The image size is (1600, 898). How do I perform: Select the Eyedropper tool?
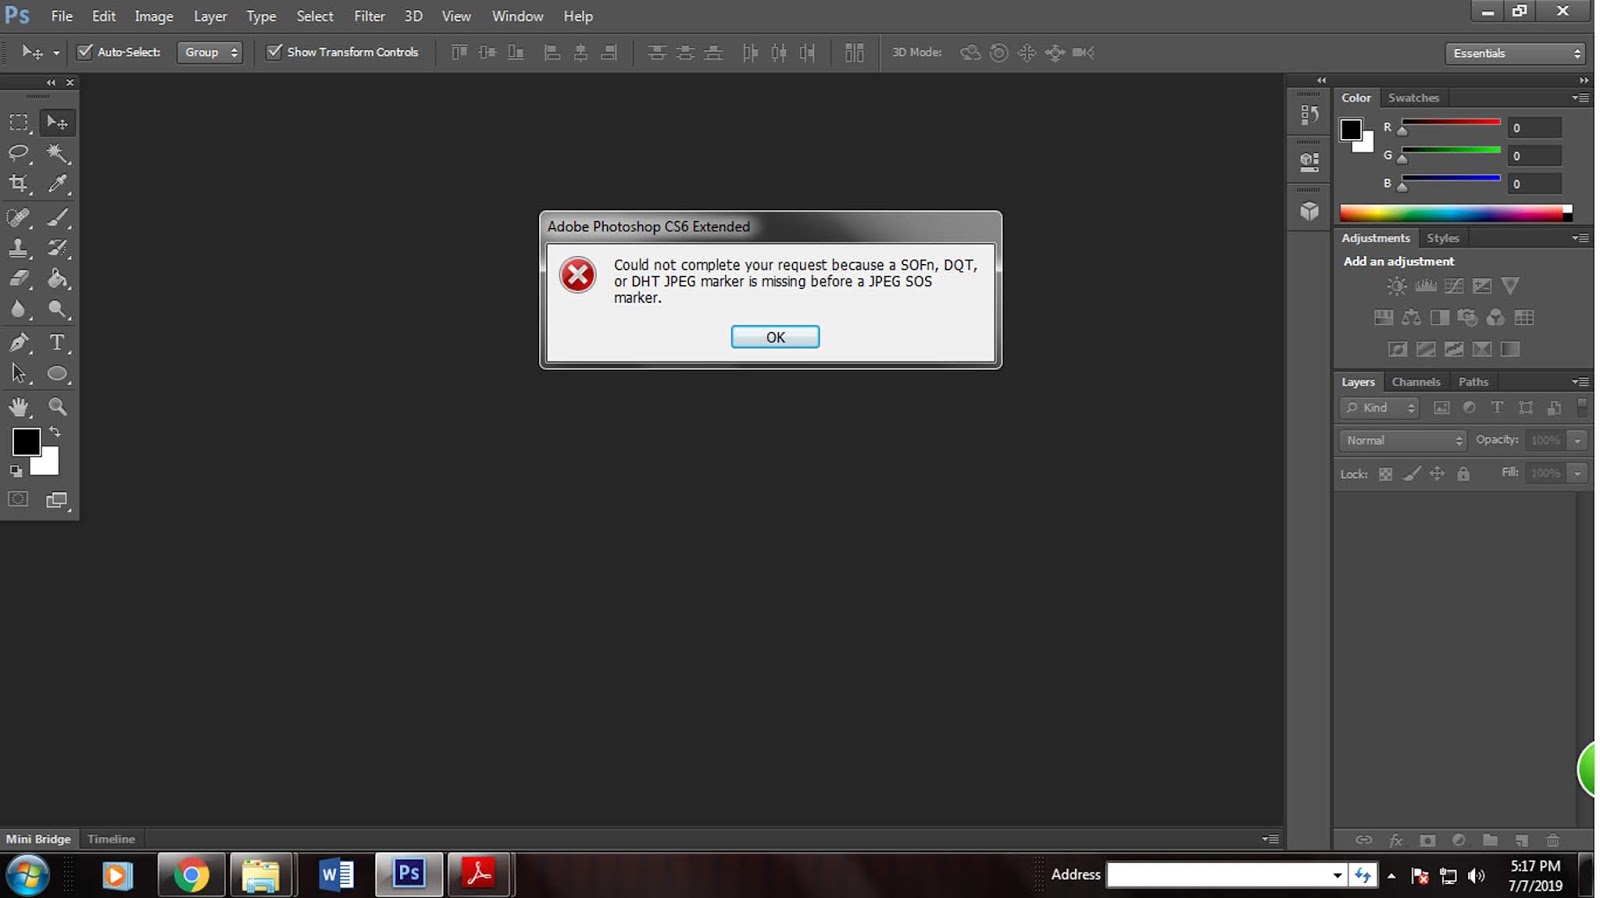57,184
